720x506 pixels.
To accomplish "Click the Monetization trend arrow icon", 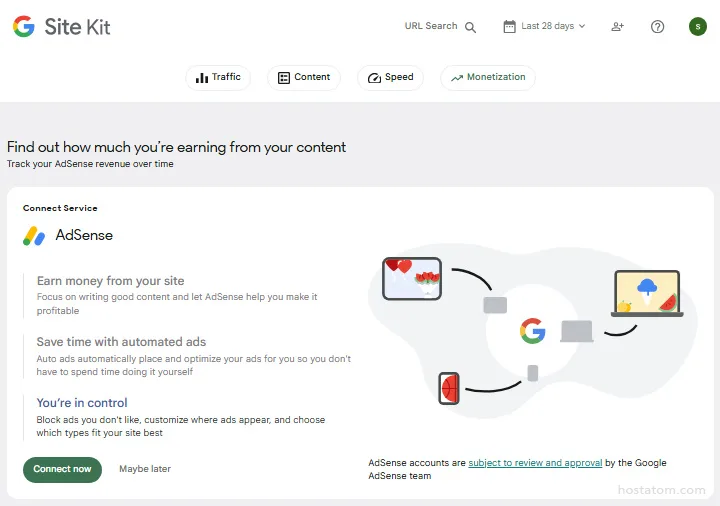I will click(x=456, y=78).
